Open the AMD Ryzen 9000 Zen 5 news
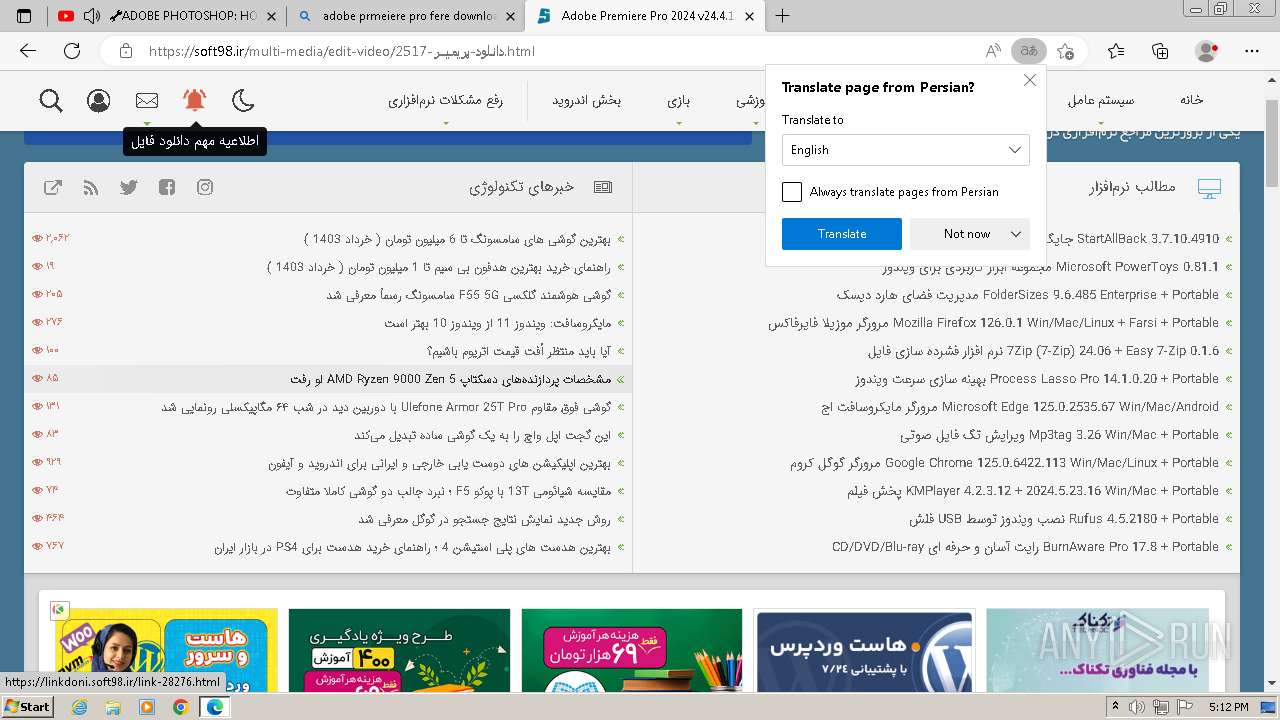This screenshot has width=1280, height=720. [x=451, y=379]
